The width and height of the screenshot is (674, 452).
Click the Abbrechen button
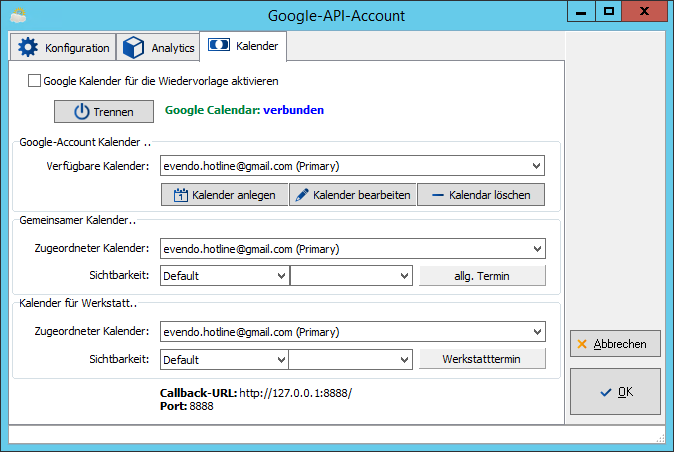tap(615, 344)
